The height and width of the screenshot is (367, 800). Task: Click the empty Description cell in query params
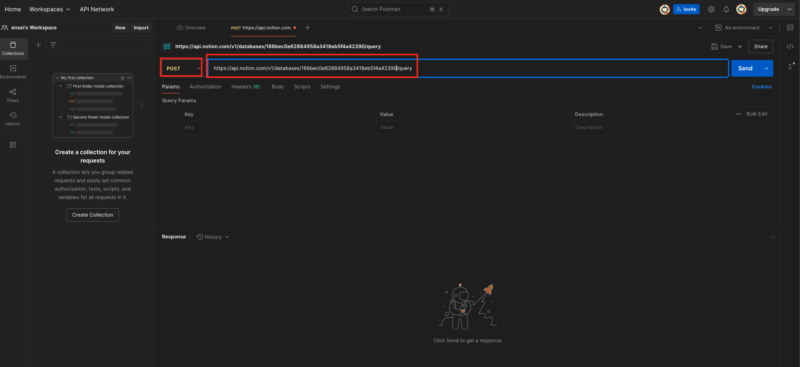coord(671,127)
